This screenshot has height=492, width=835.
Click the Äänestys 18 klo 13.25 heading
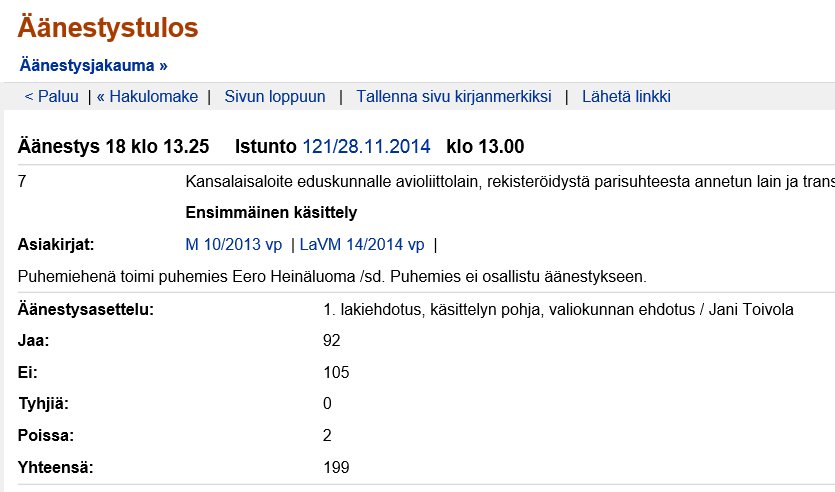[x=113, y=147]
